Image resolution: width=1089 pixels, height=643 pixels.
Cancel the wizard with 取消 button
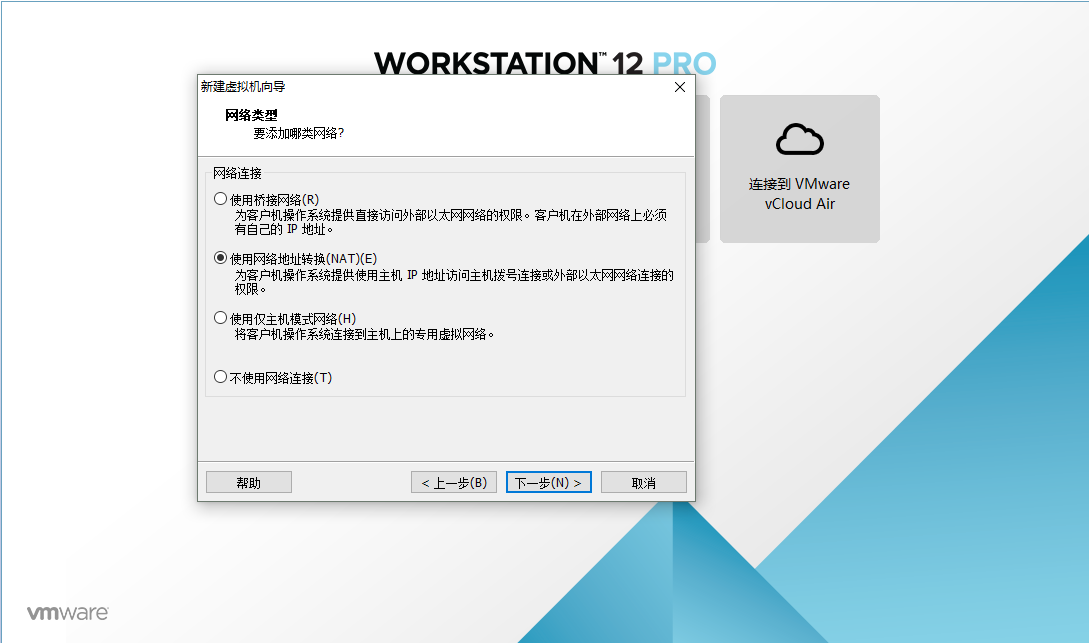(x=644, y=483)
